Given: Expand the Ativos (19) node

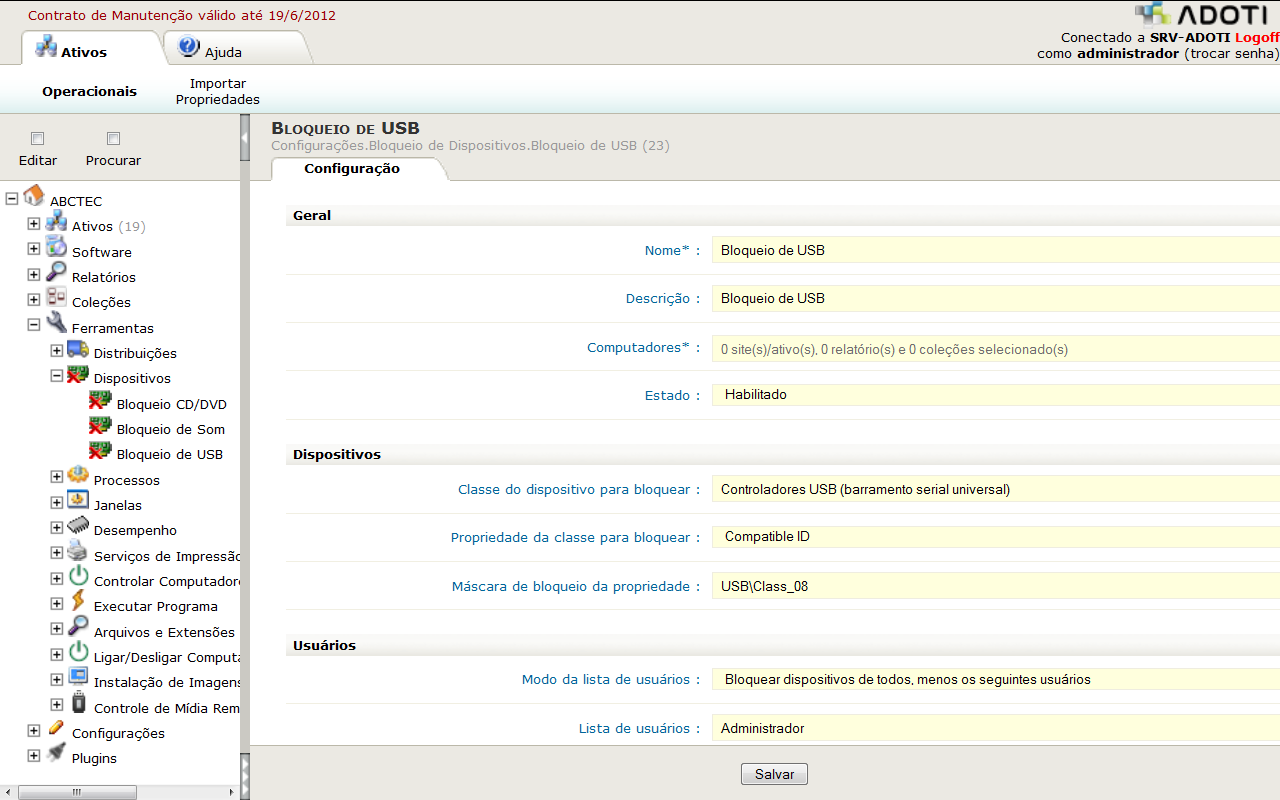Looking at the screenshot, I should [34, 223].
